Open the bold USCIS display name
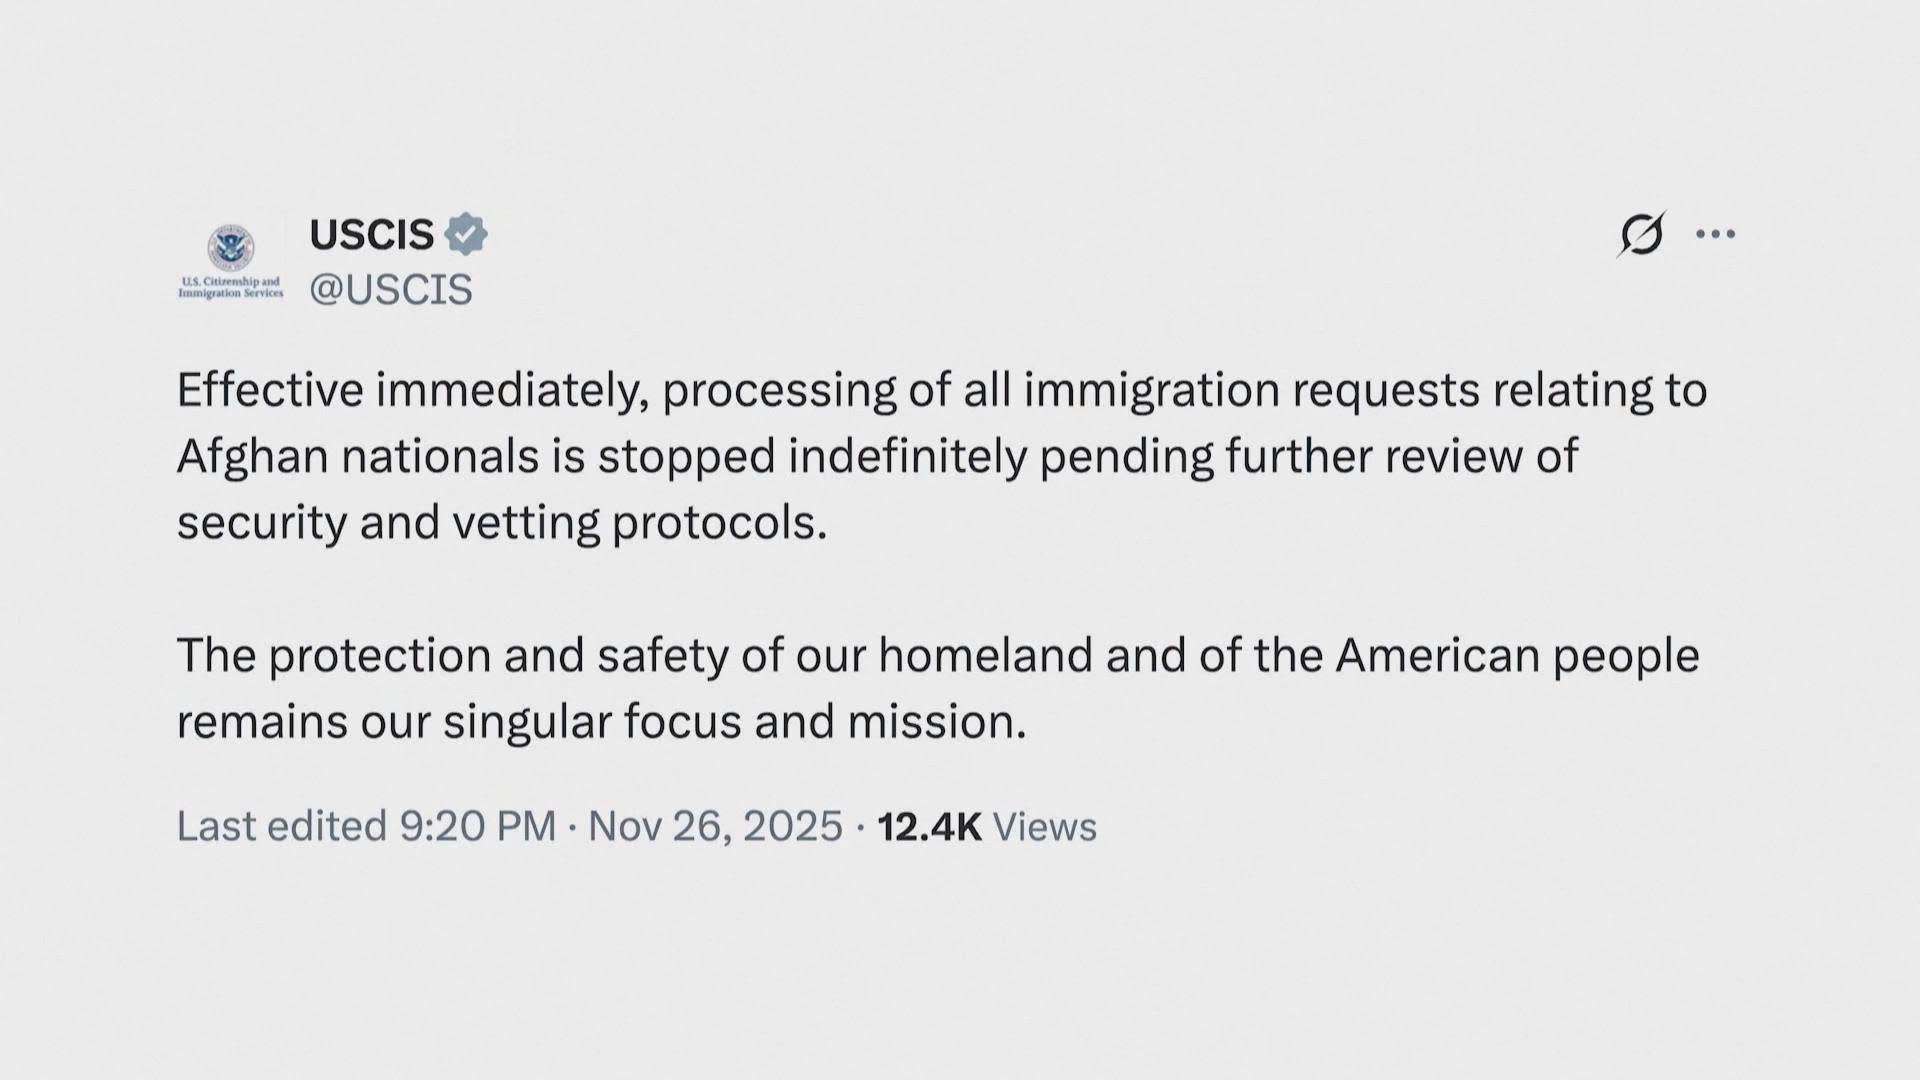The image size is (1920, 1080). [x=371, y=235]
